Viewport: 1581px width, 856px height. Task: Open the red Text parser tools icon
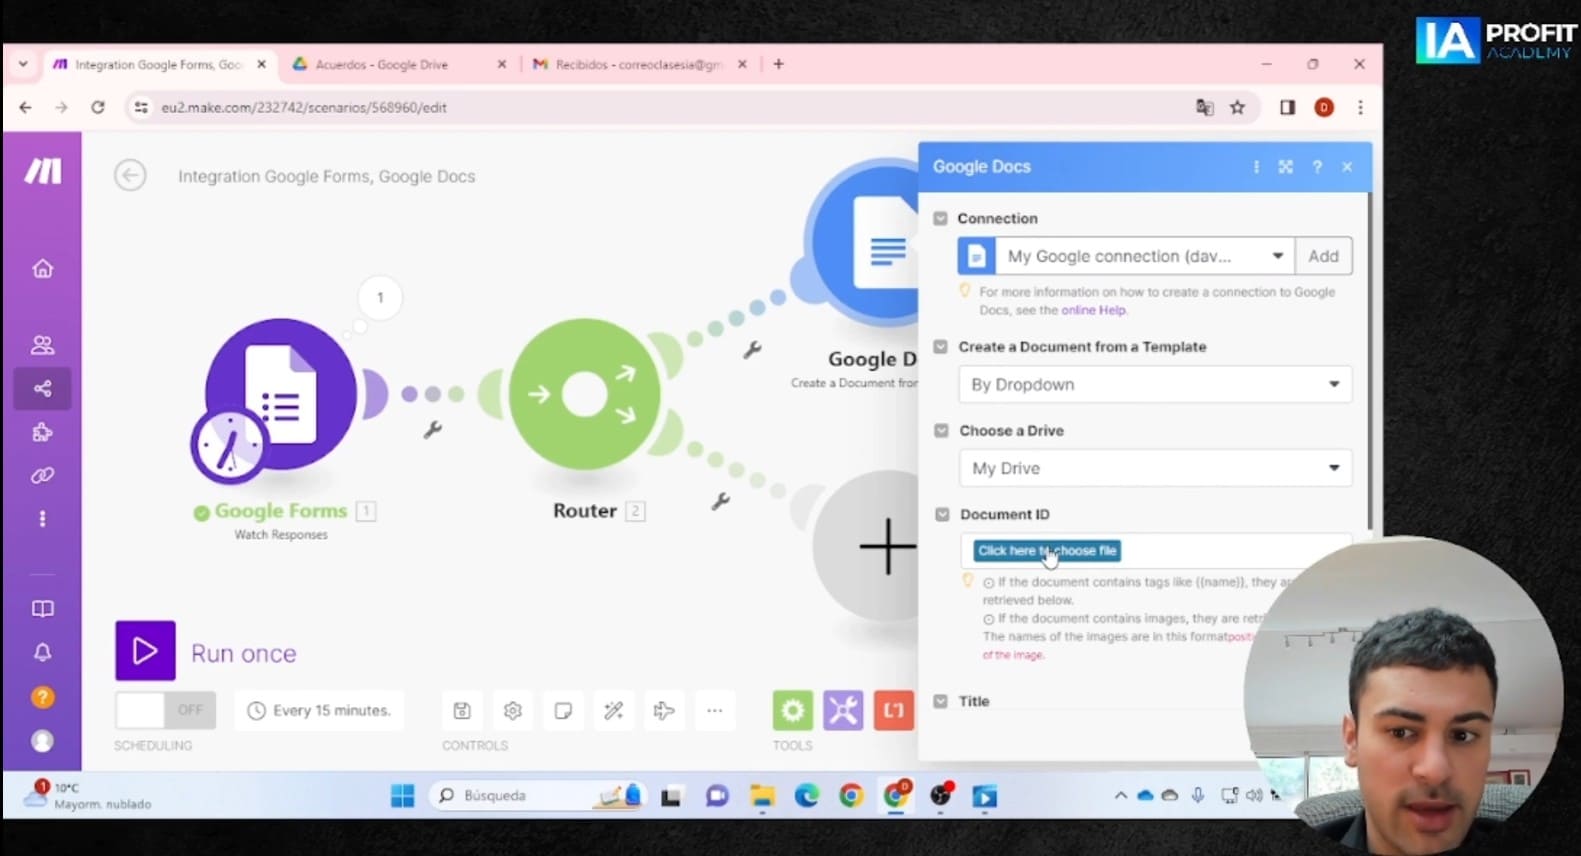tap(894, 710)
